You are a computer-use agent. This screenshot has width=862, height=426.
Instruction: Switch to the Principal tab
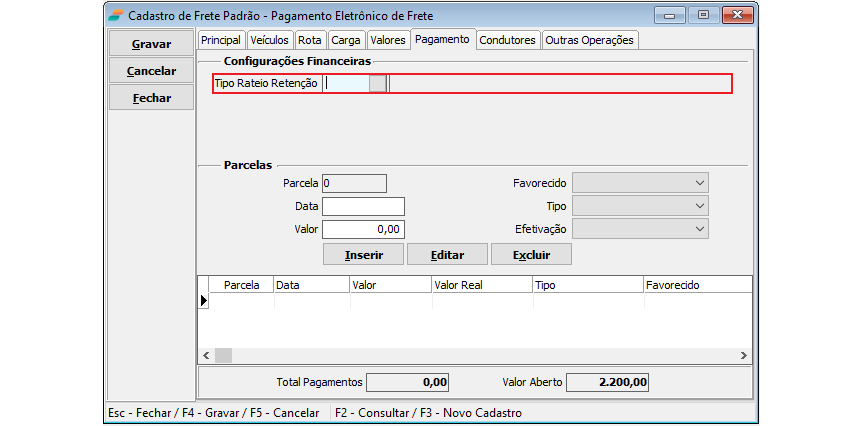coord(221,40)
